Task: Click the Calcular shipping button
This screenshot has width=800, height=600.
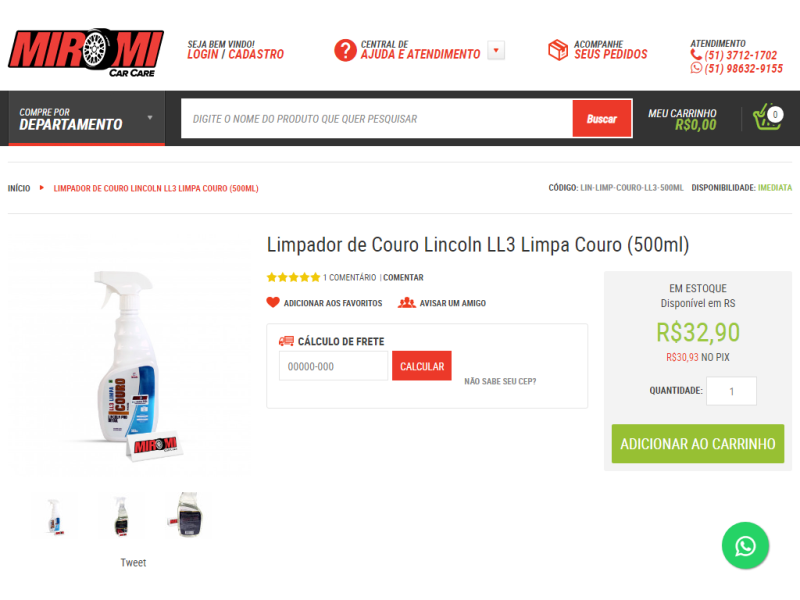Action: (x=422, y=366)
